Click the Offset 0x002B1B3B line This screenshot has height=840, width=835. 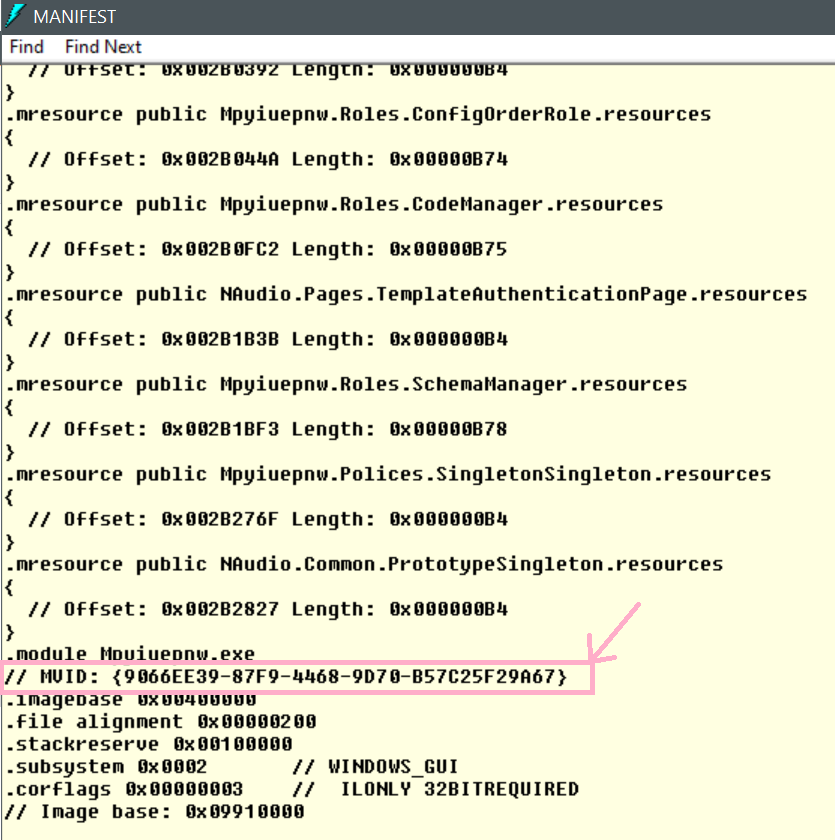tap(268, 339)
